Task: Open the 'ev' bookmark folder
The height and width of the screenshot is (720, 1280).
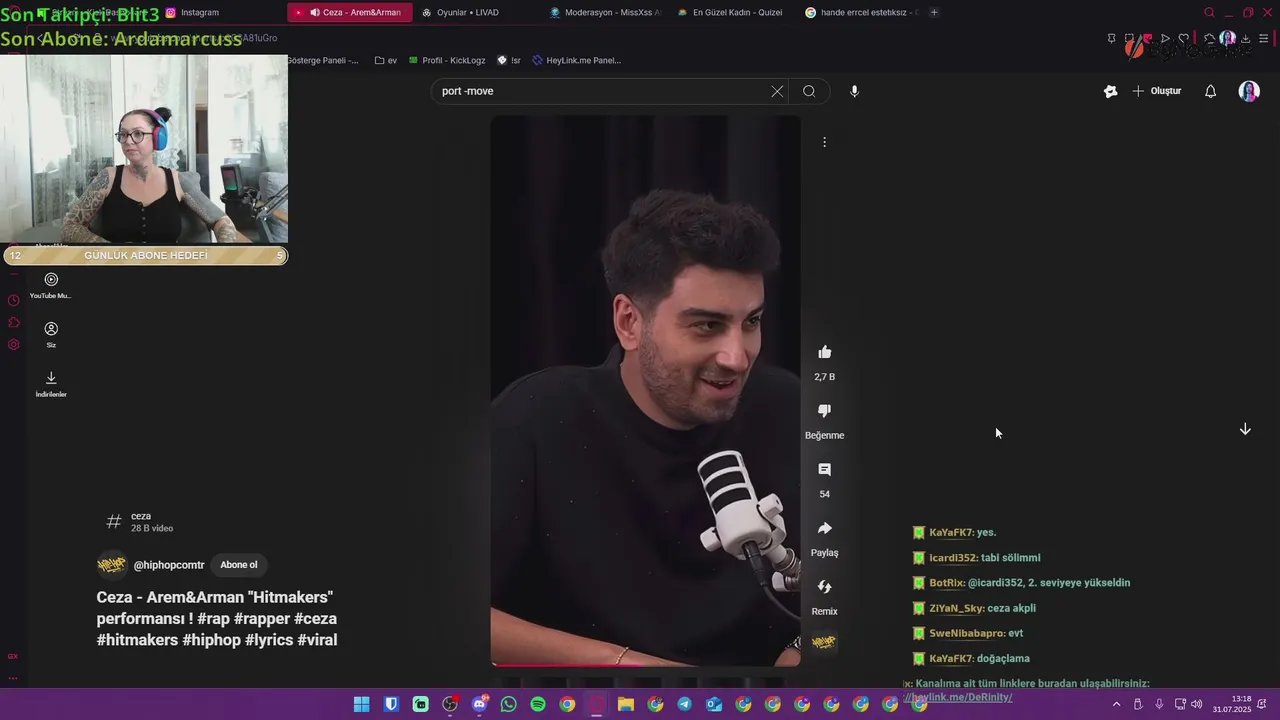Action: click(x=386, y=60)
